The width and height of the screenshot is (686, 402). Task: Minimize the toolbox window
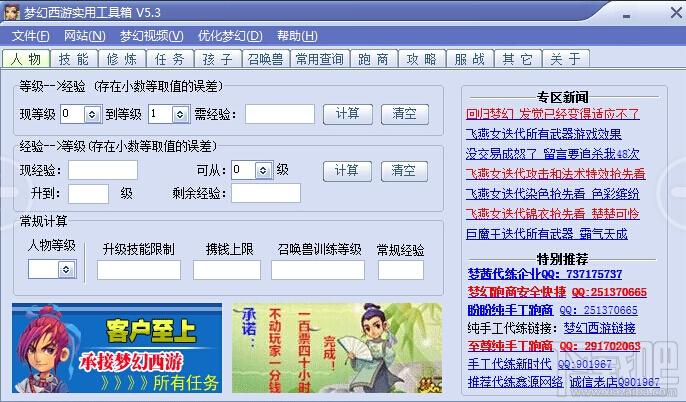click(626, 15)
